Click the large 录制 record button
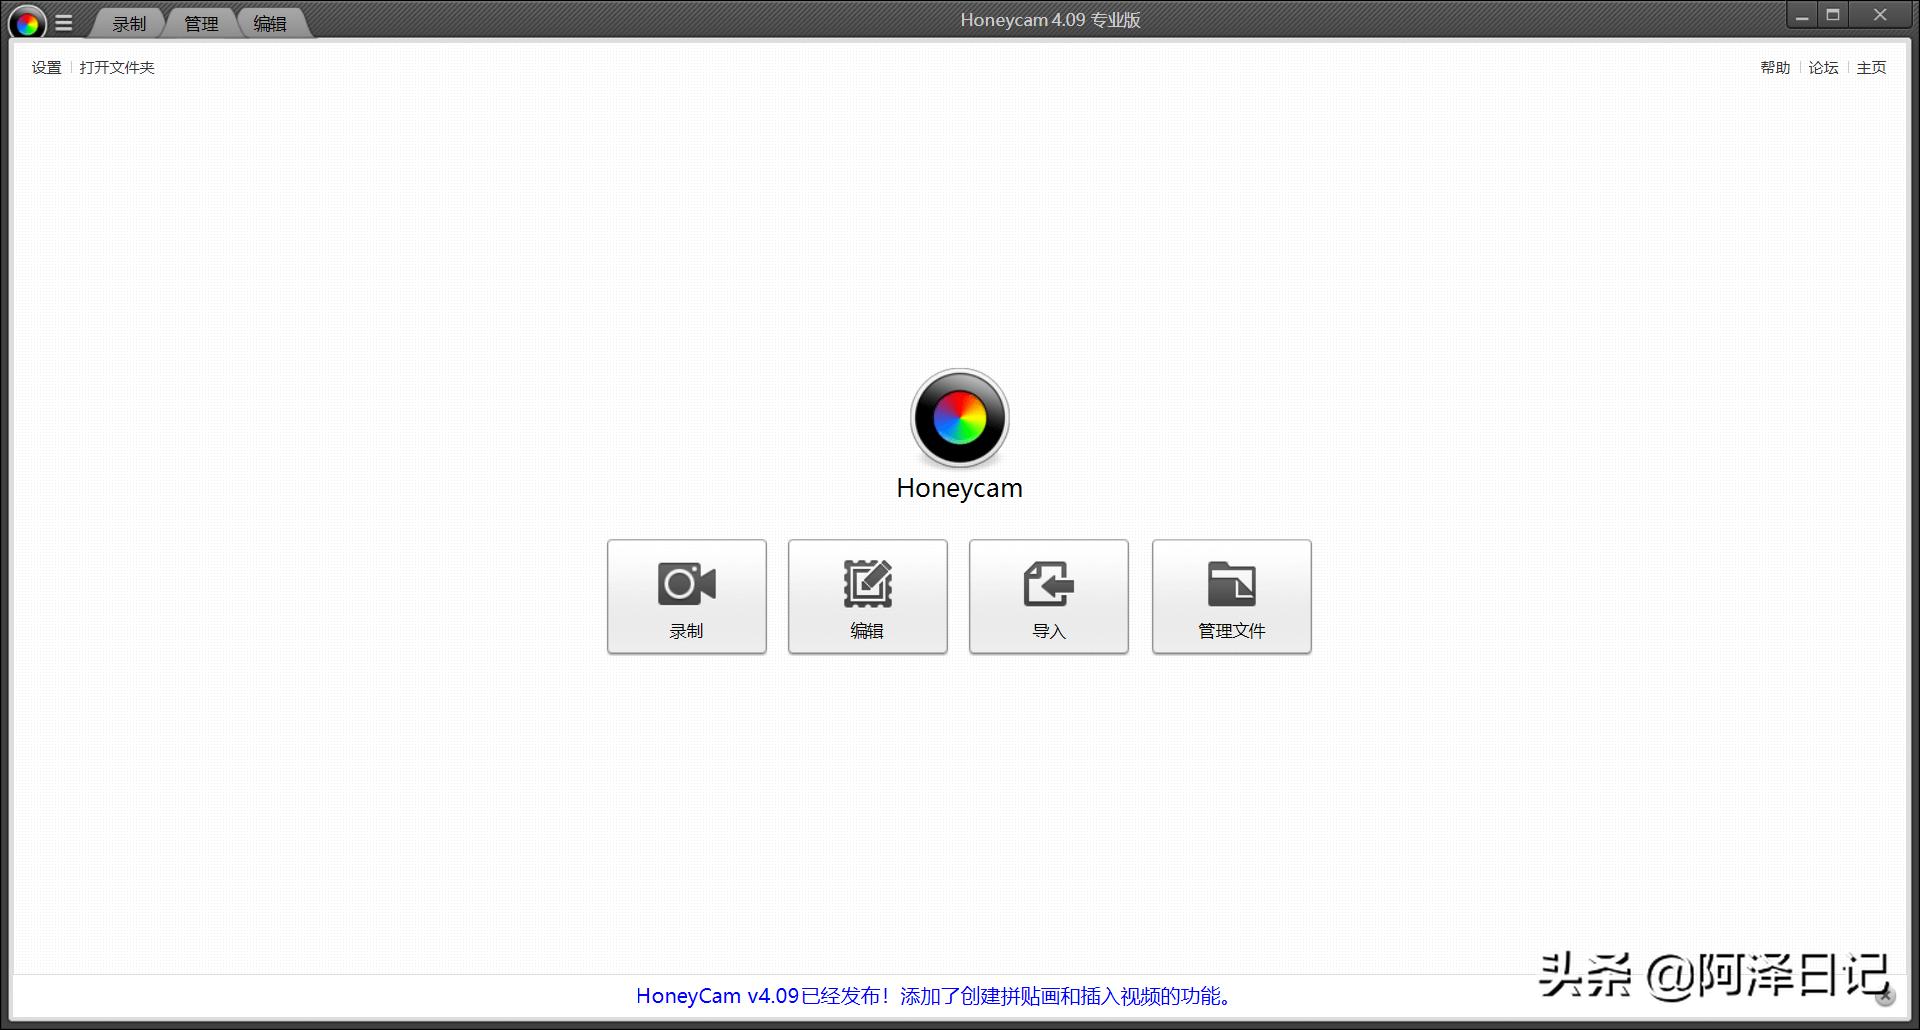1920x1030 pixels. 687,597
